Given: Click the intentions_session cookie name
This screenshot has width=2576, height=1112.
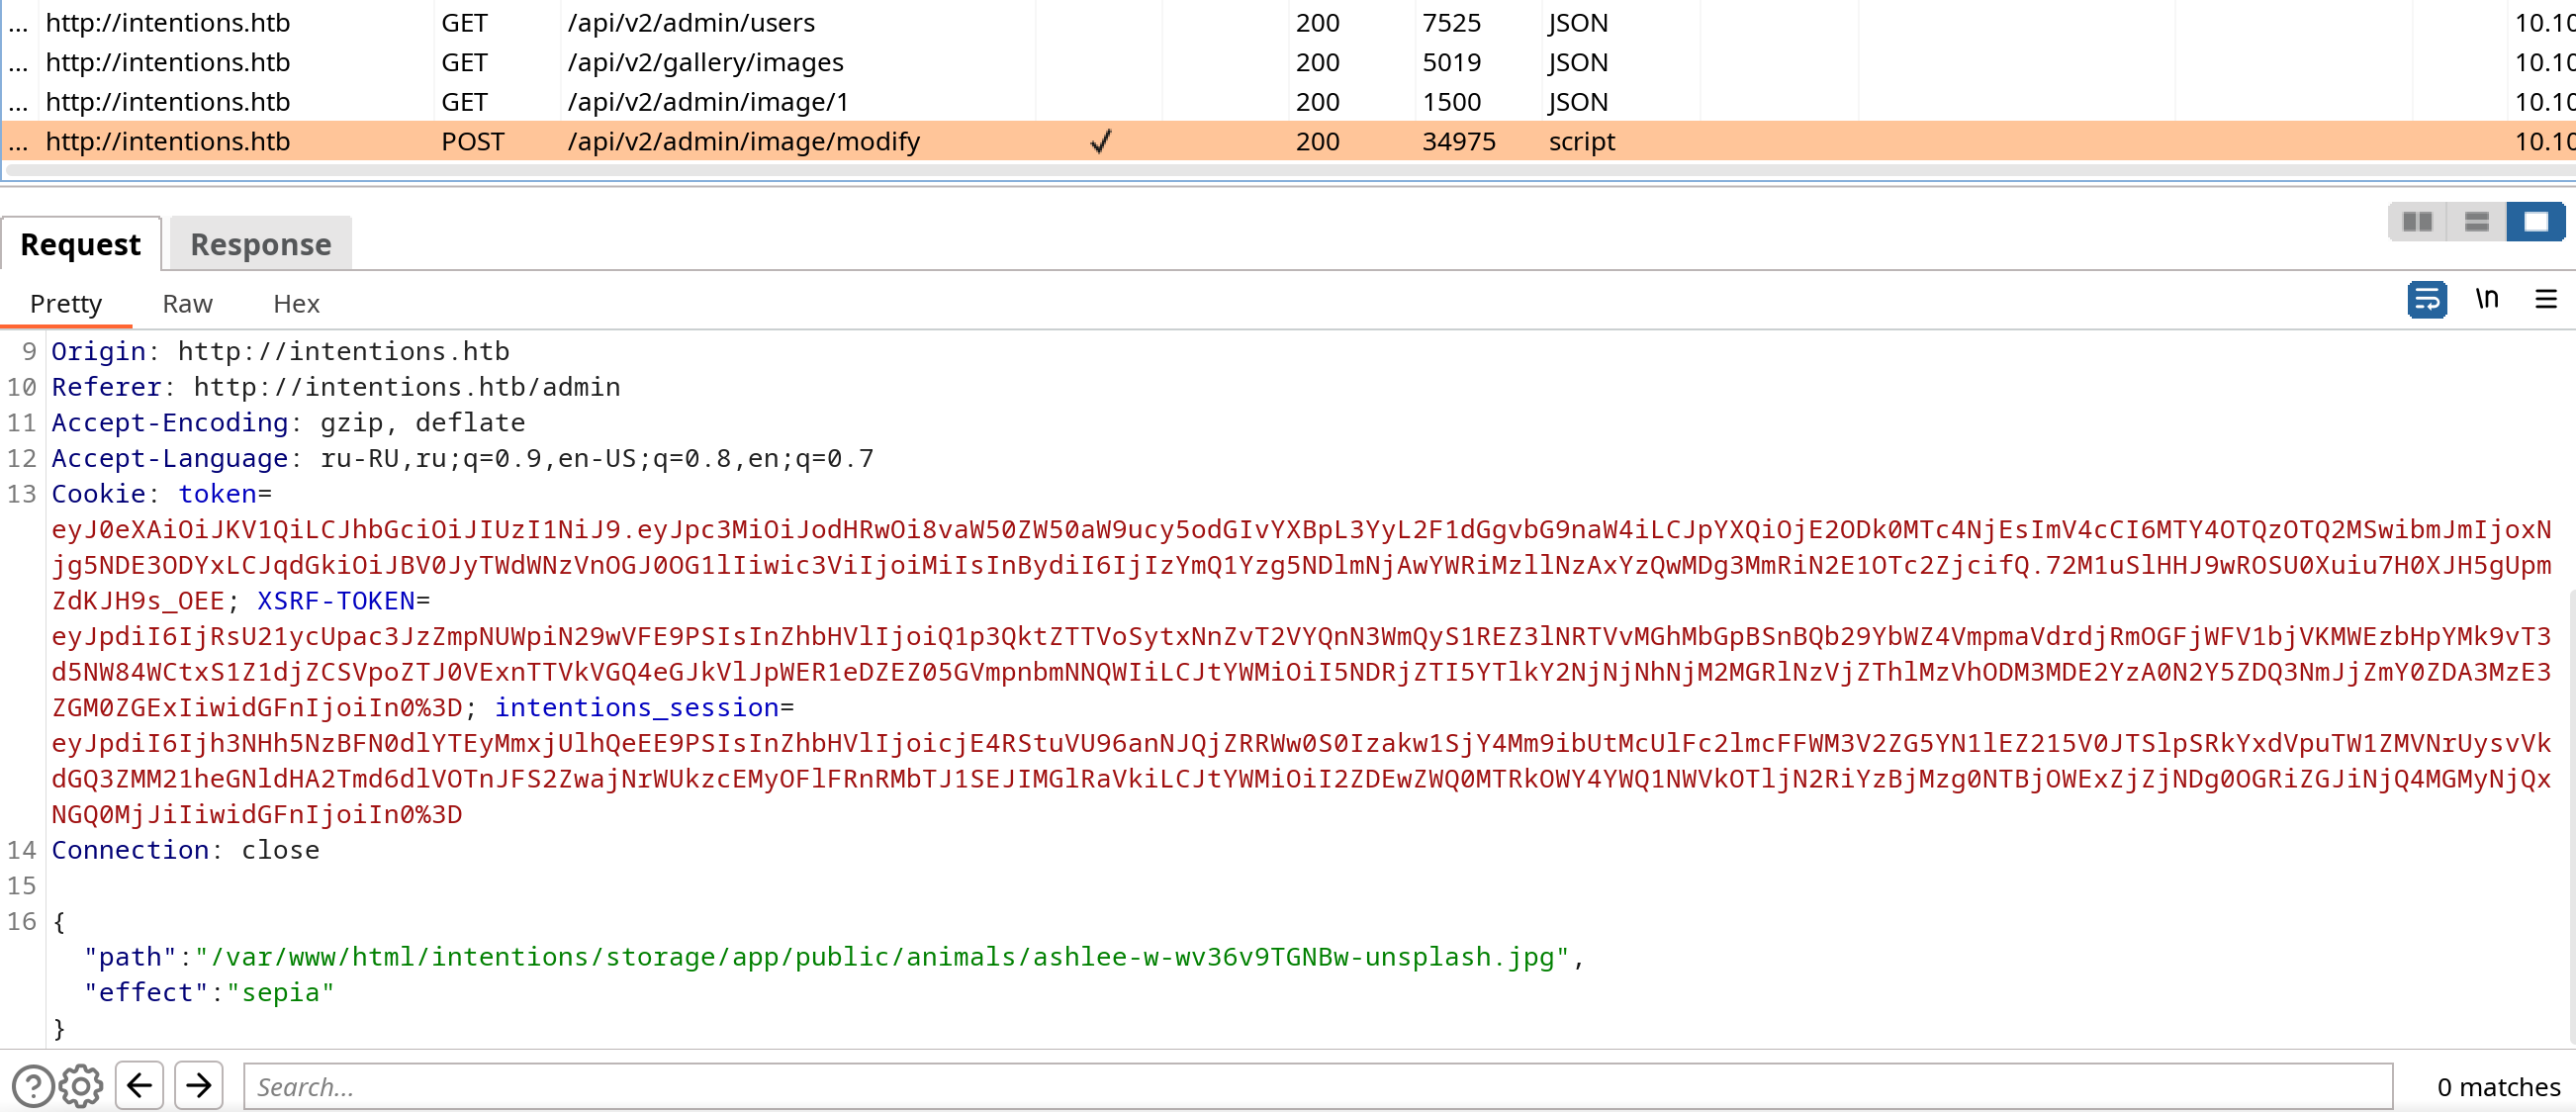Looking at the screenshot, I should pos(637,707).
